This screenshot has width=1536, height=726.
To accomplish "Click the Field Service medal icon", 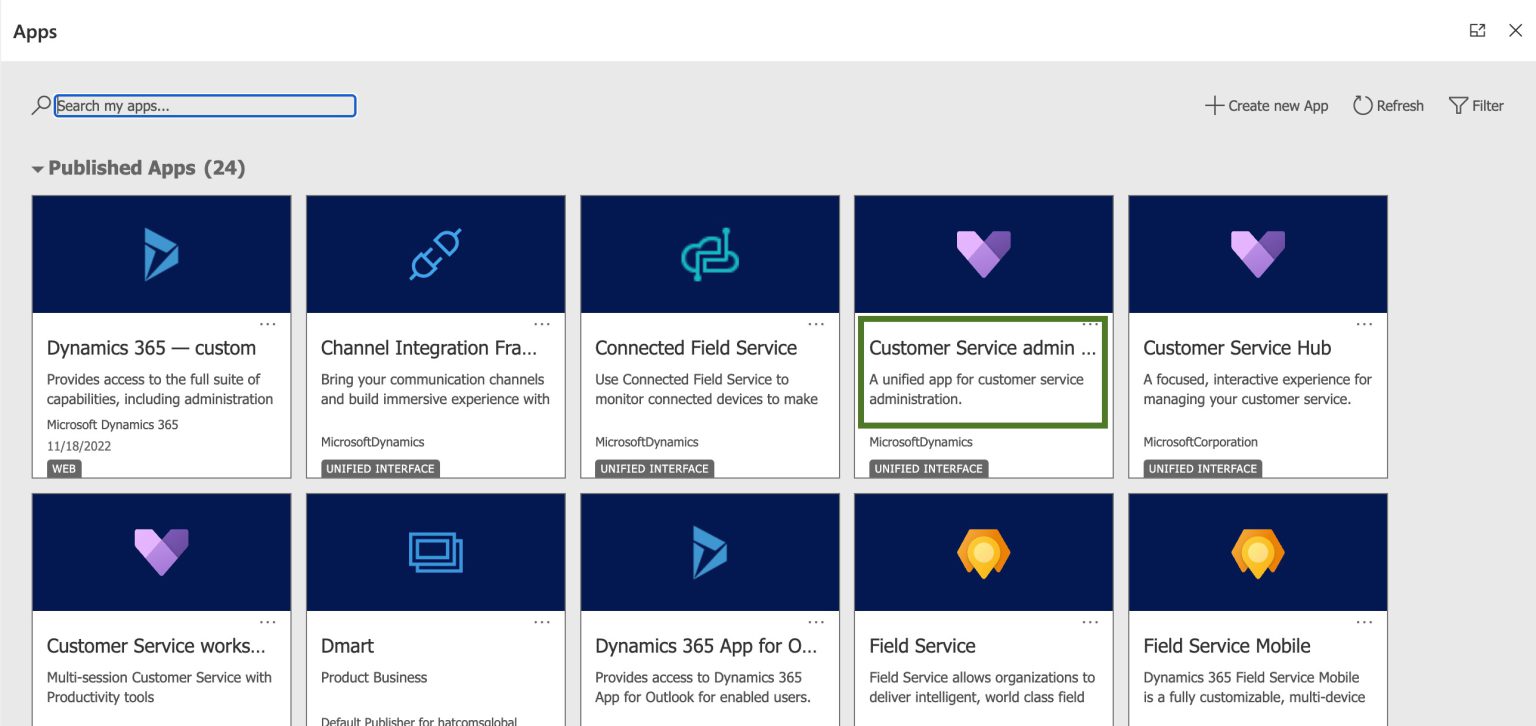I will point(983,551).
